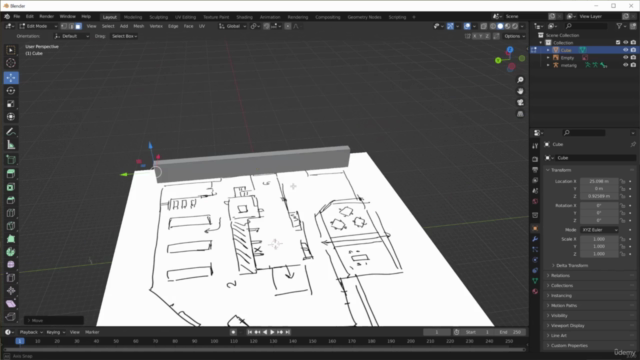The width and height of the screenshot is (640, 360).
Task: Click the timeline Play button
Action: [x=272, y=332]
